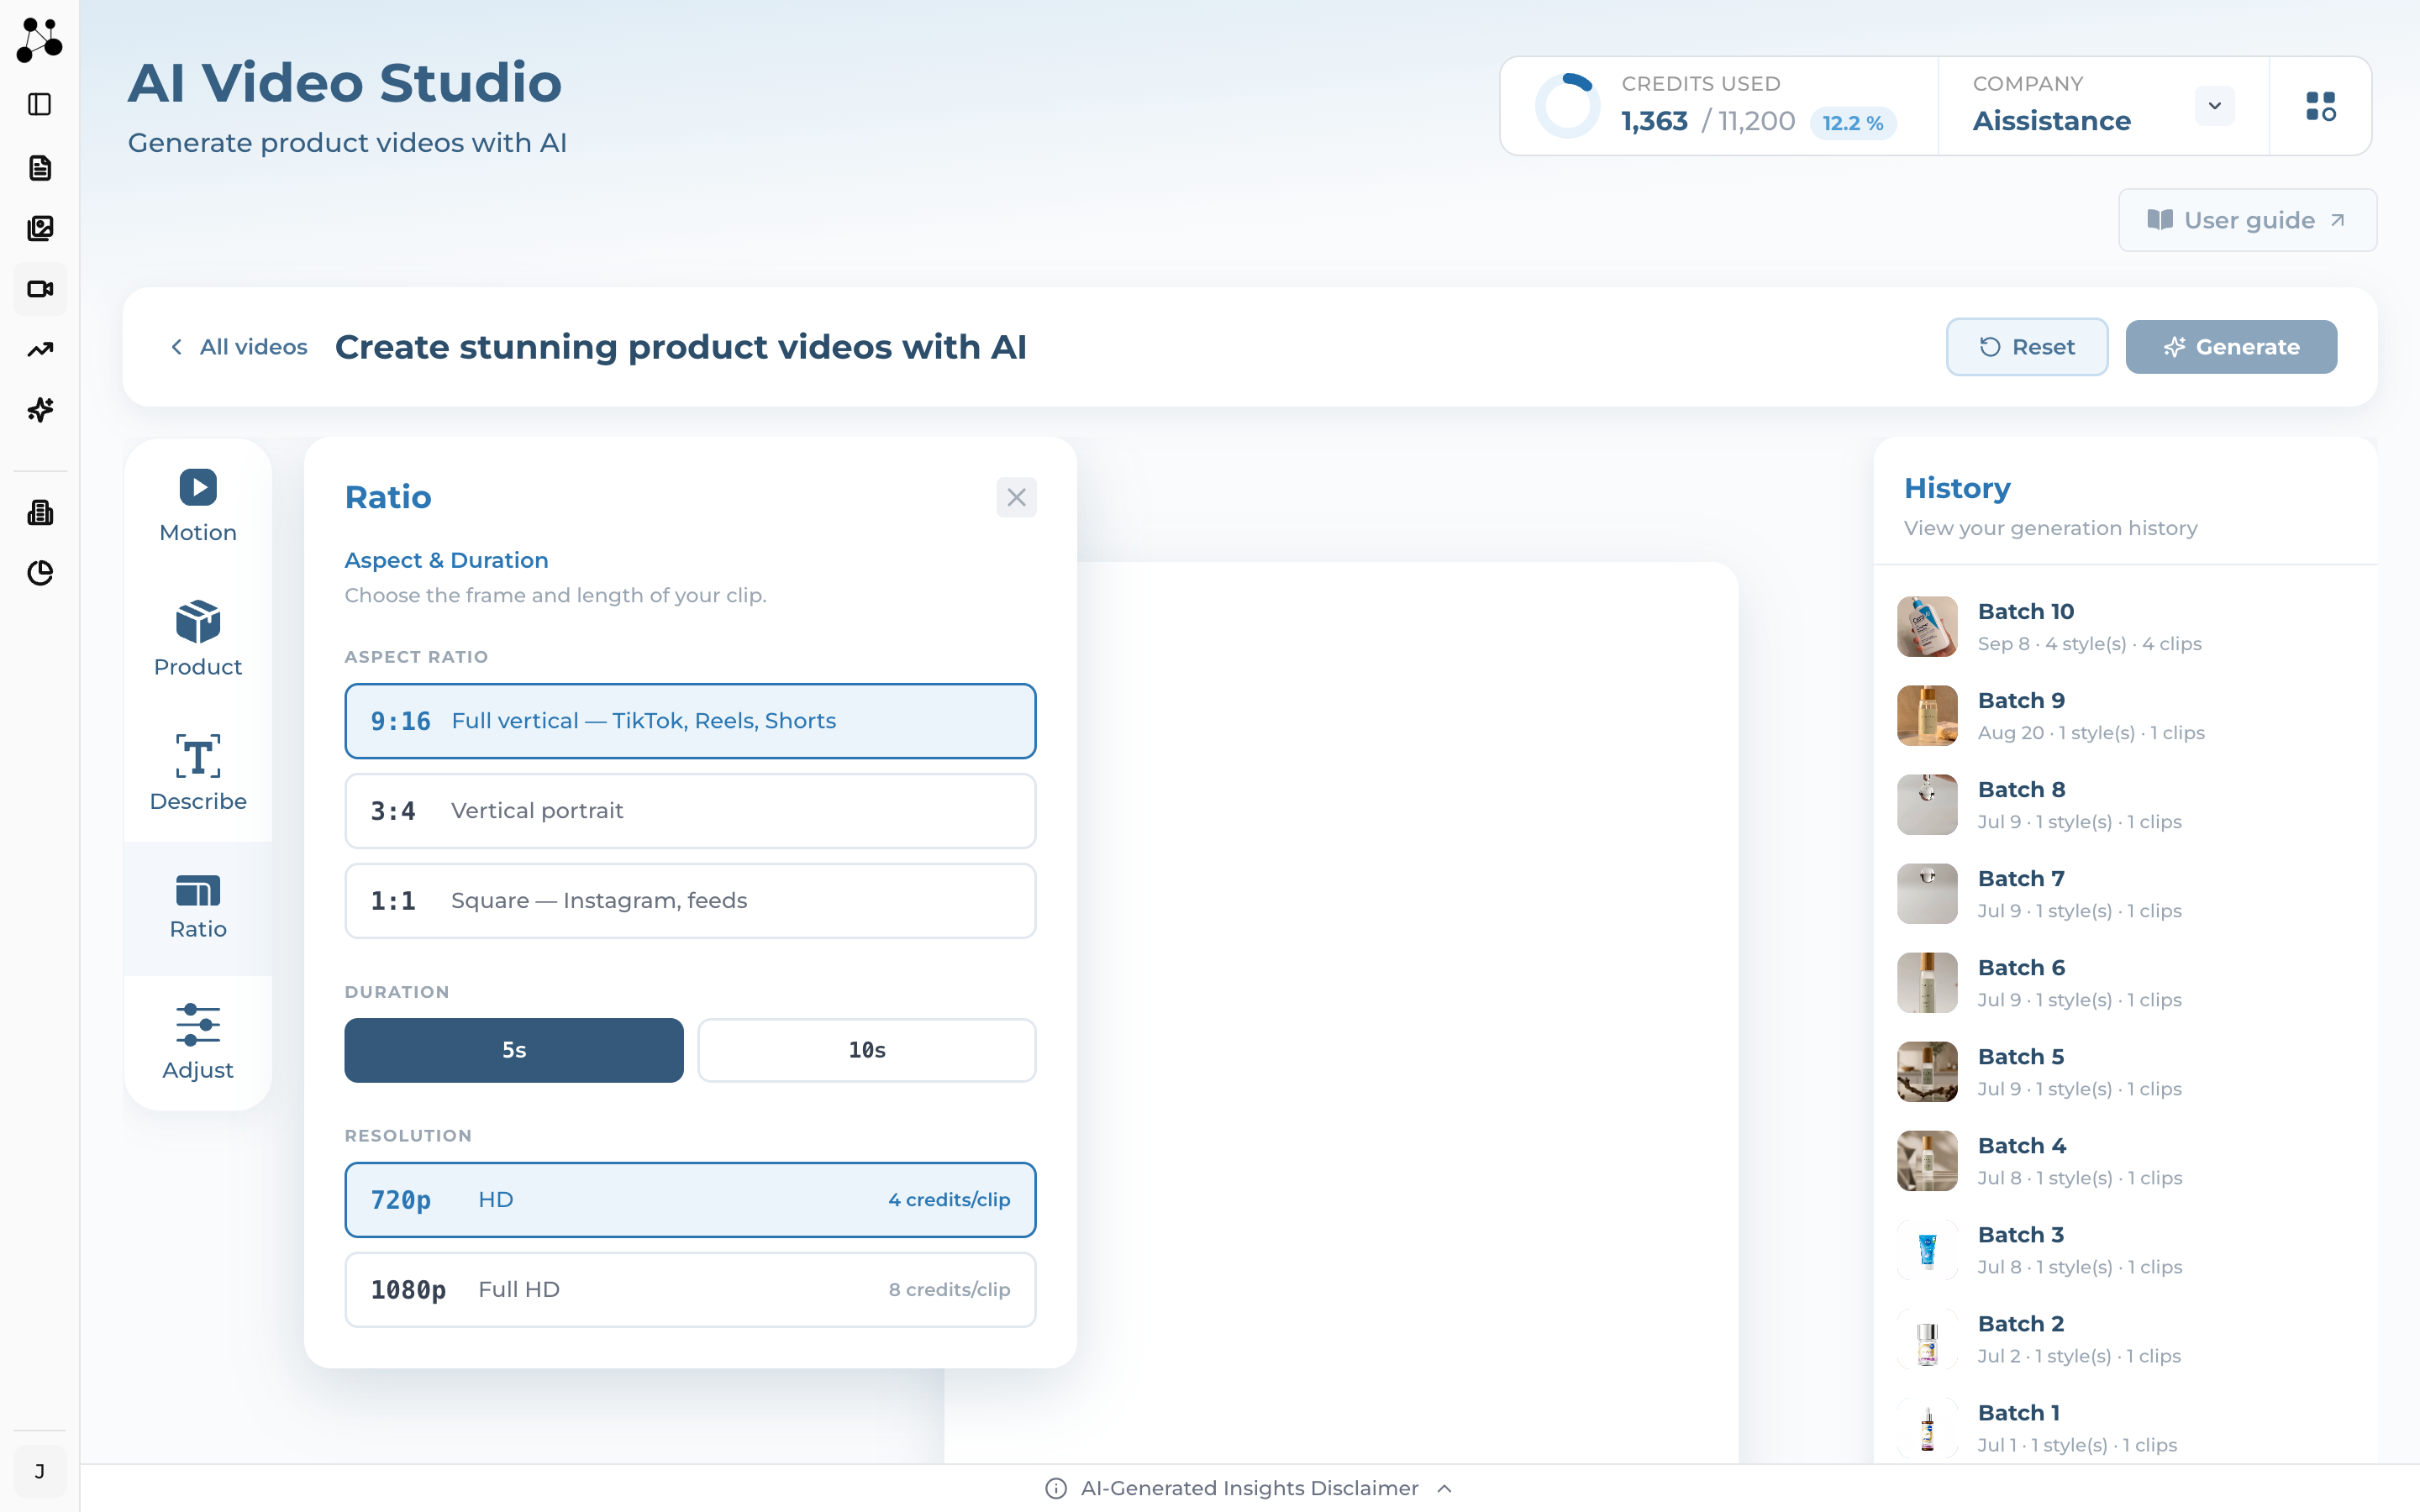Select 1080p Full HD resolution
The height and width of the screenshot is (1512, 2420).
pos(690,1289)
